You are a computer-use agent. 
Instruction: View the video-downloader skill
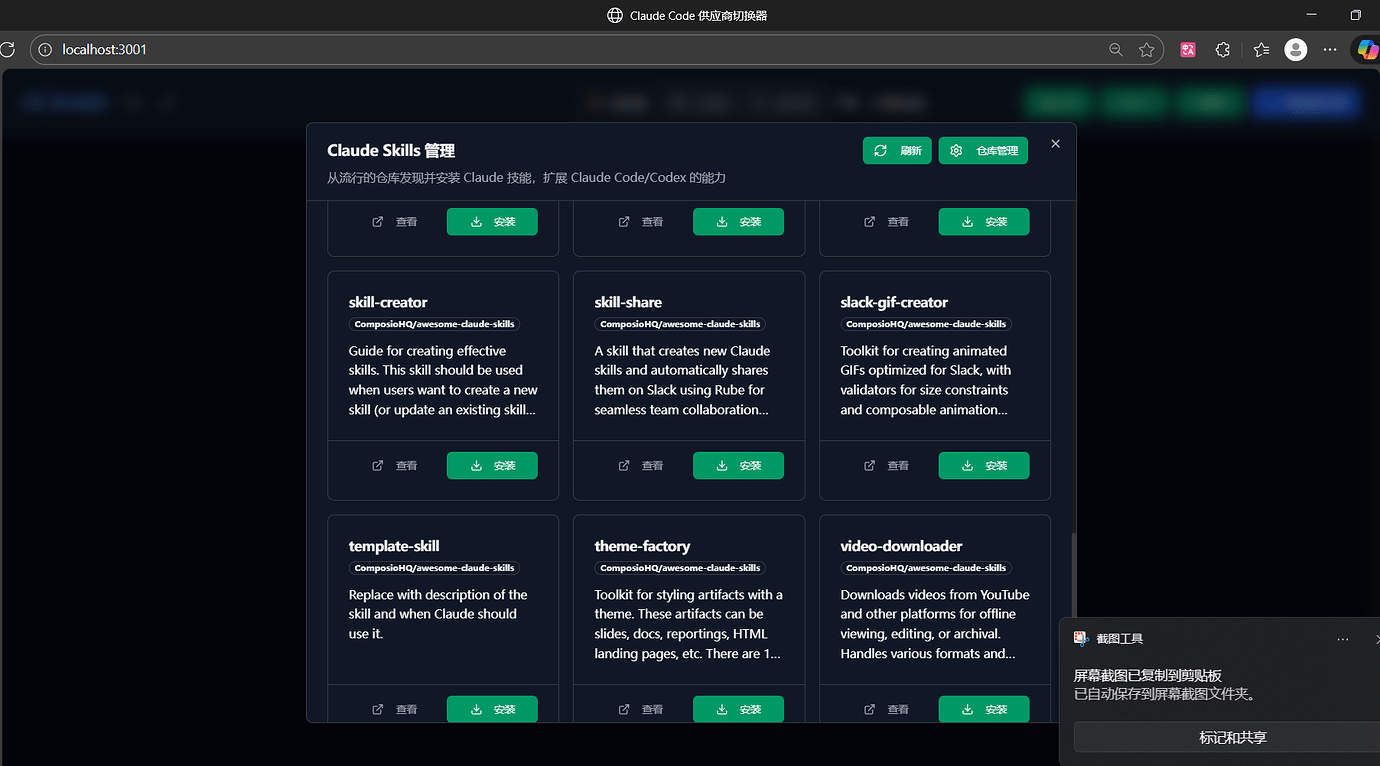pos(887,709)
